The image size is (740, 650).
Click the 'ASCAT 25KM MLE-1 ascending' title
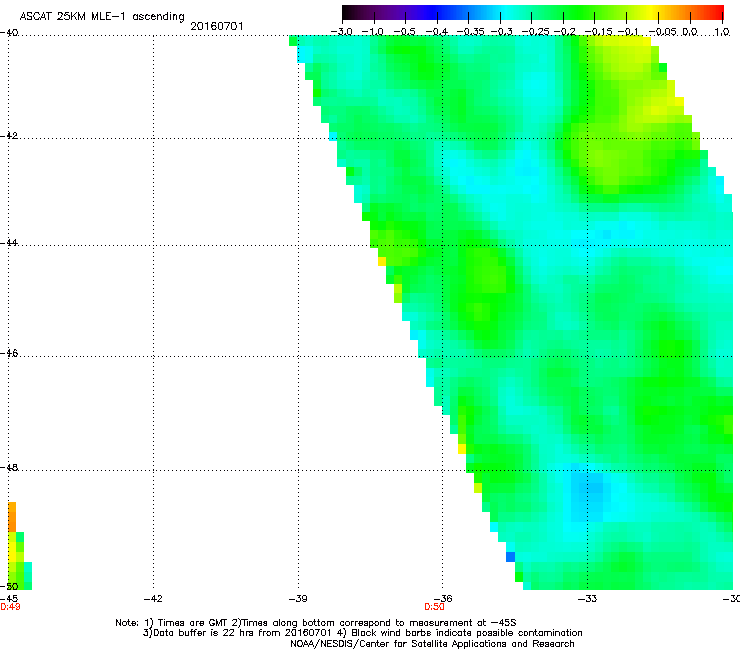[x=102, y=17]
